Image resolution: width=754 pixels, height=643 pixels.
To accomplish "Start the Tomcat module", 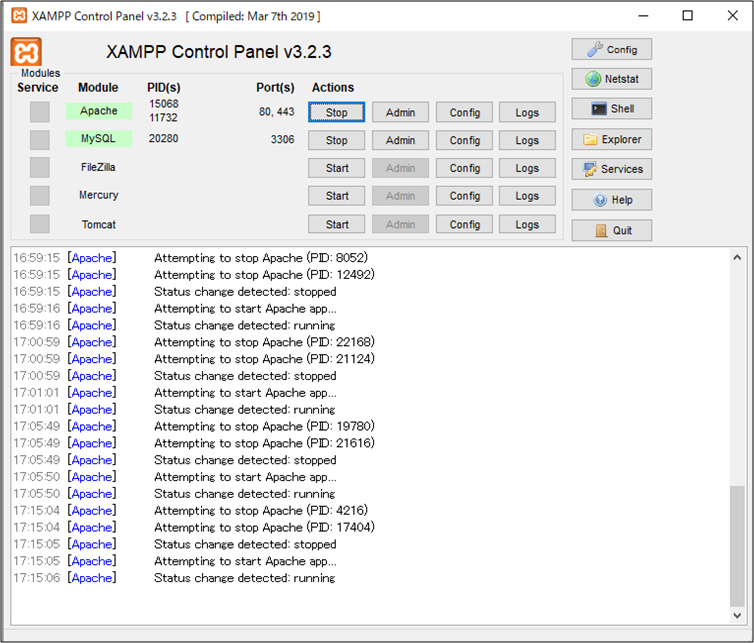I will (x=337, y=224).
